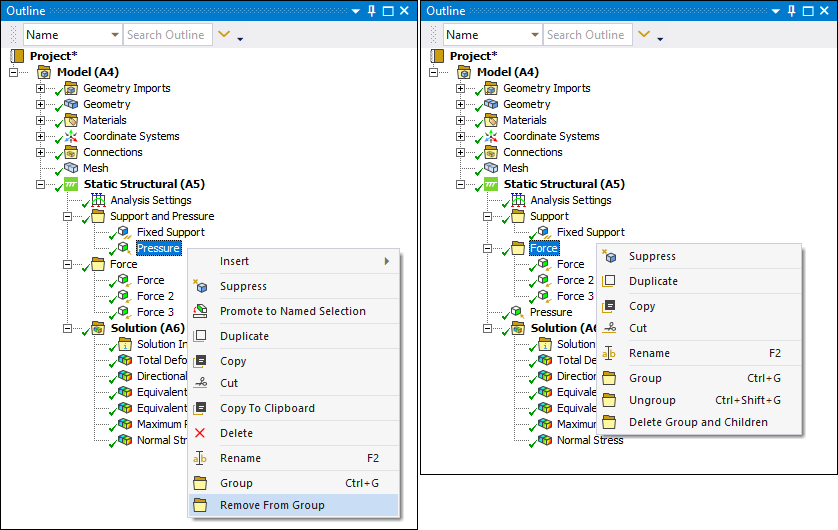Image resolution: width=838 pixels, height=530 pixels.
Task: Expand Materials in right panel
Action: [461, 120]
